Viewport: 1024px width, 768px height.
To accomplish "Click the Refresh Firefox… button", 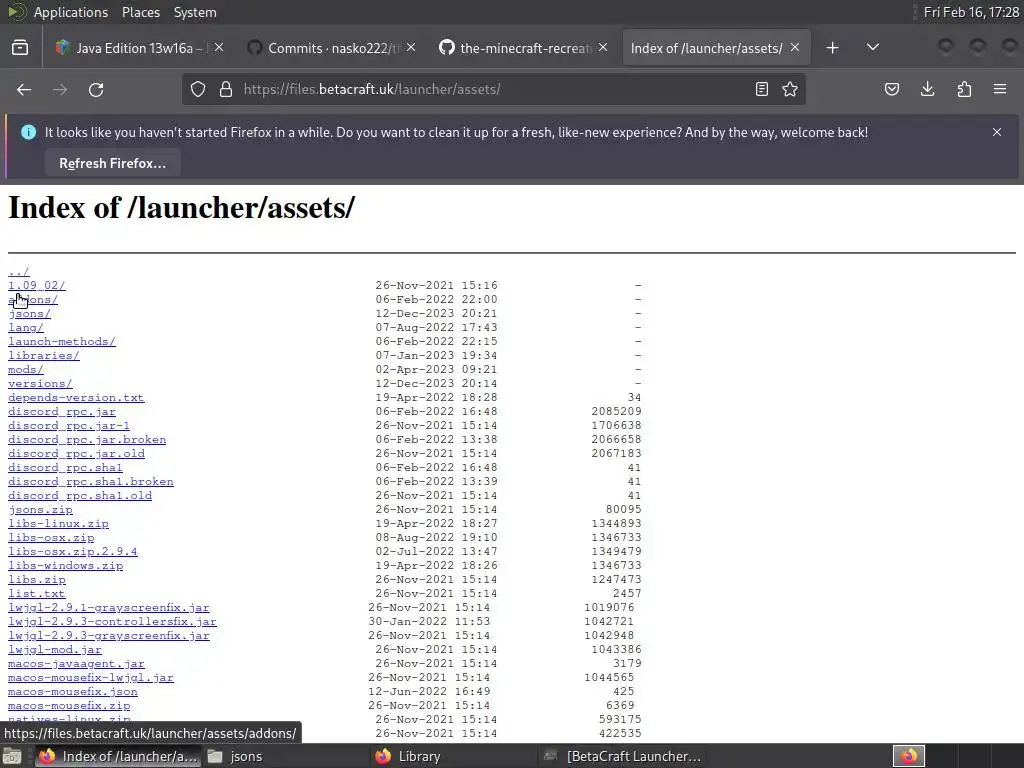I will [x=112, y=163].
